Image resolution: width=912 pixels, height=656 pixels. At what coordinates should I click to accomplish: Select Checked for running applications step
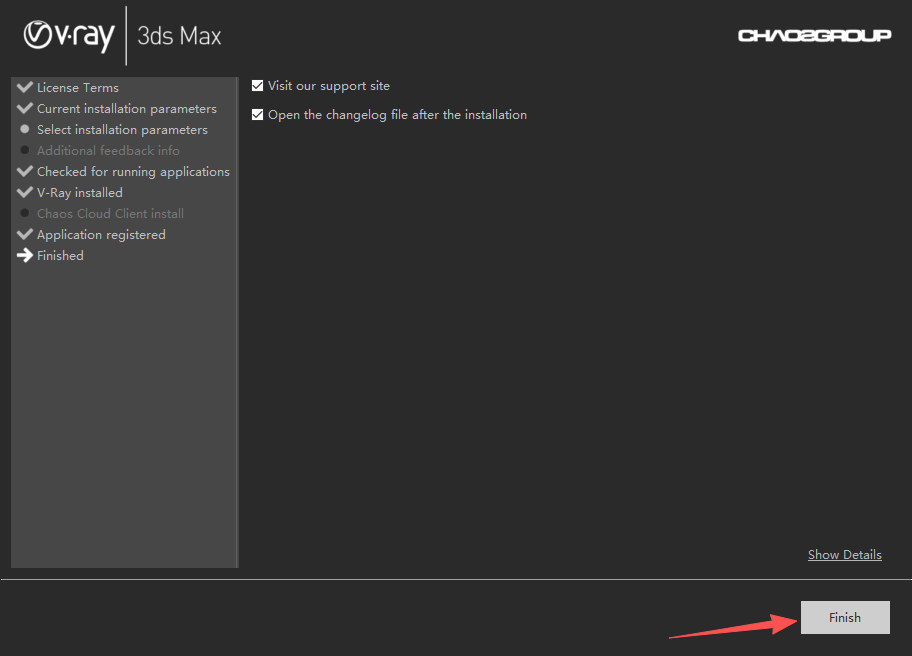click(x=133, y=172)
